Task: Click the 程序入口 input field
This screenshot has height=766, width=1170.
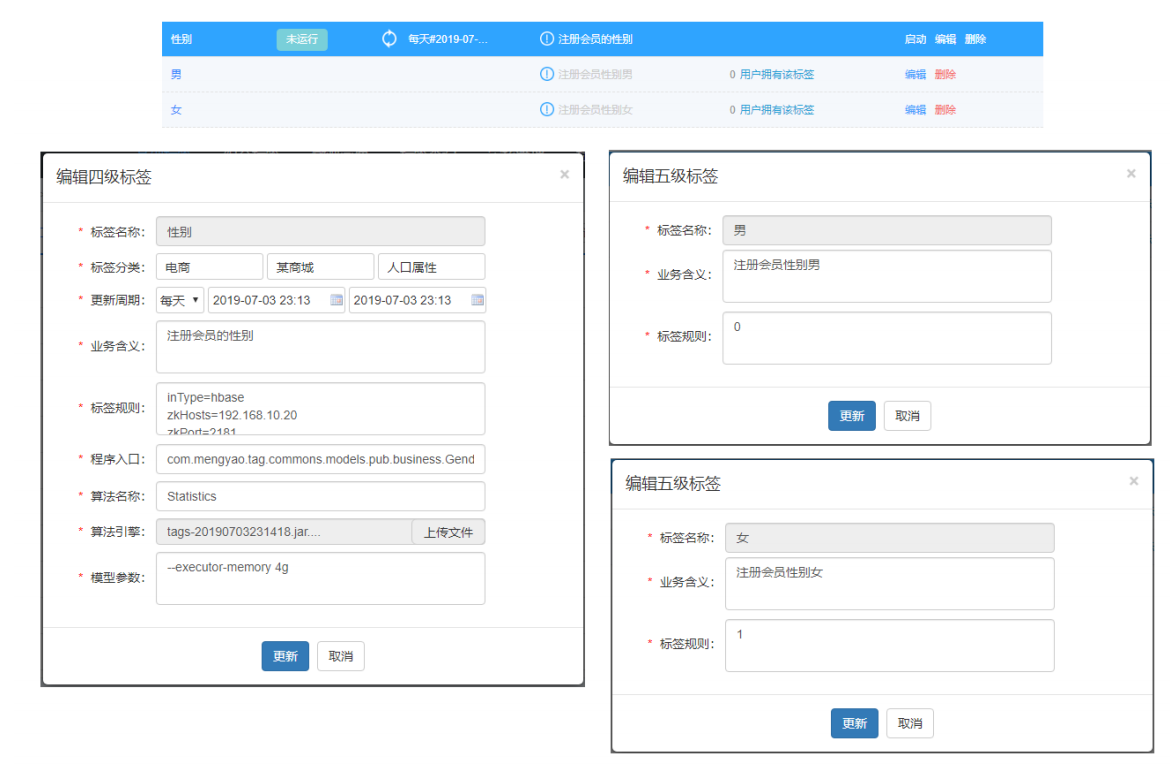Action: 321,459
